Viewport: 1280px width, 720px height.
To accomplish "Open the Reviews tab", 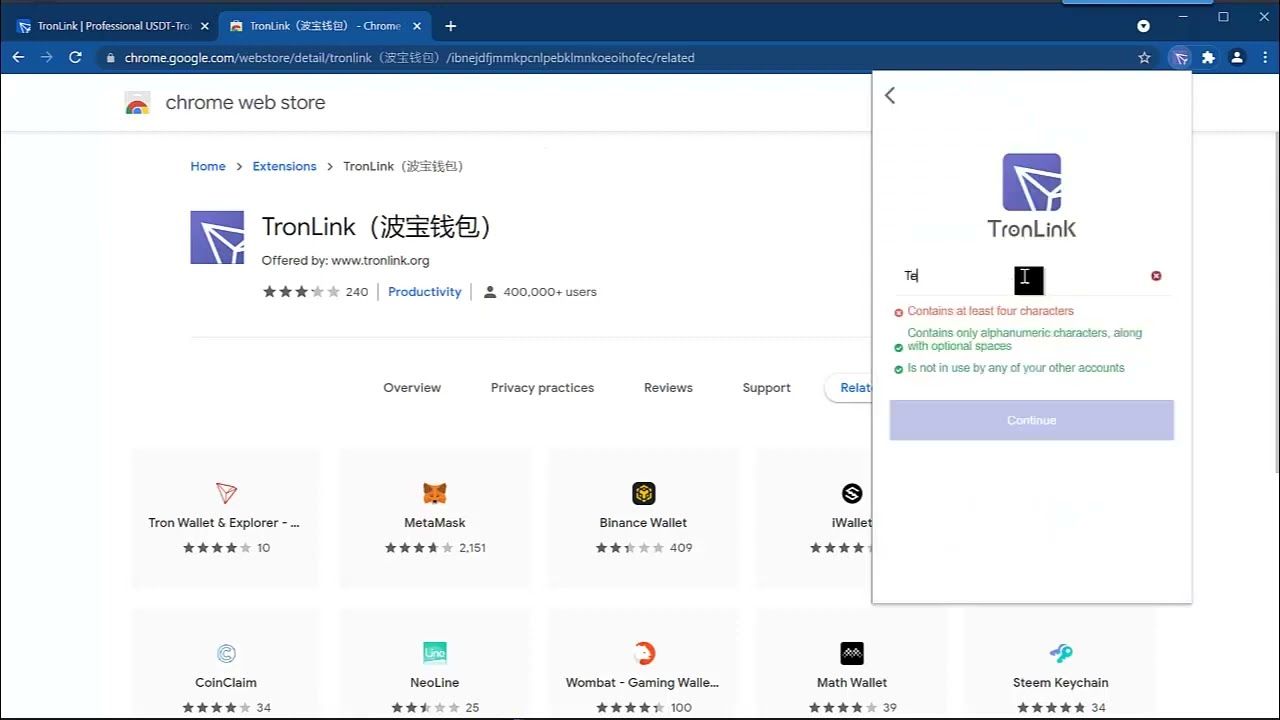I will pyautogui.click(x=668, y=388).
